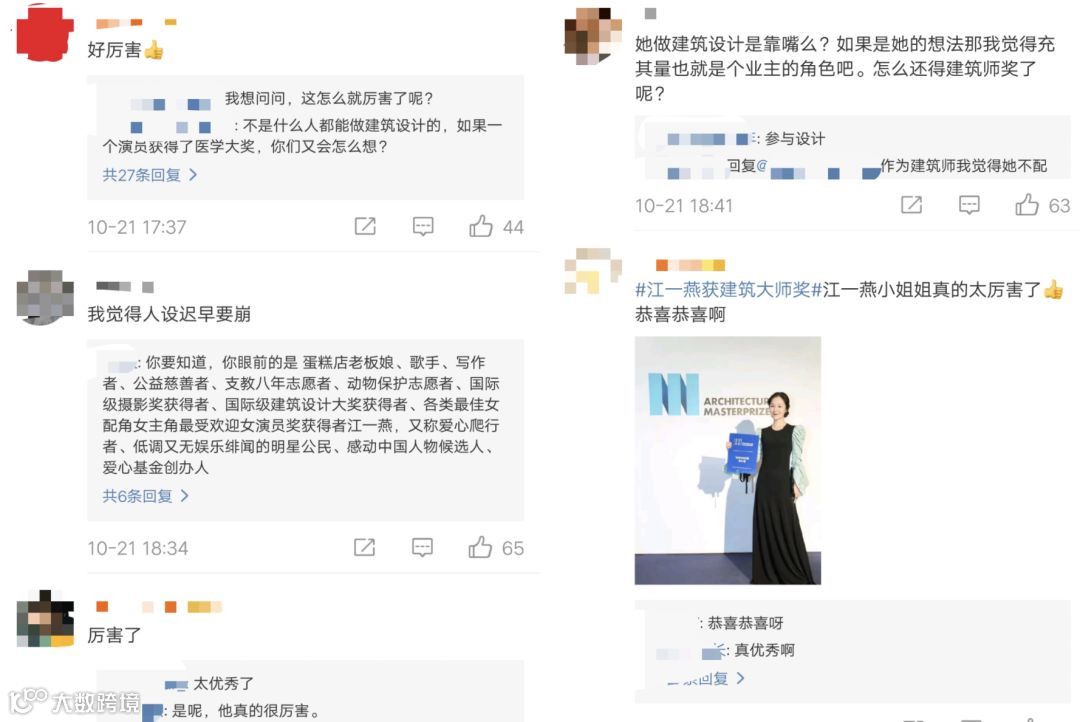Like the comment with 65 likes

[x=480, y=547]
